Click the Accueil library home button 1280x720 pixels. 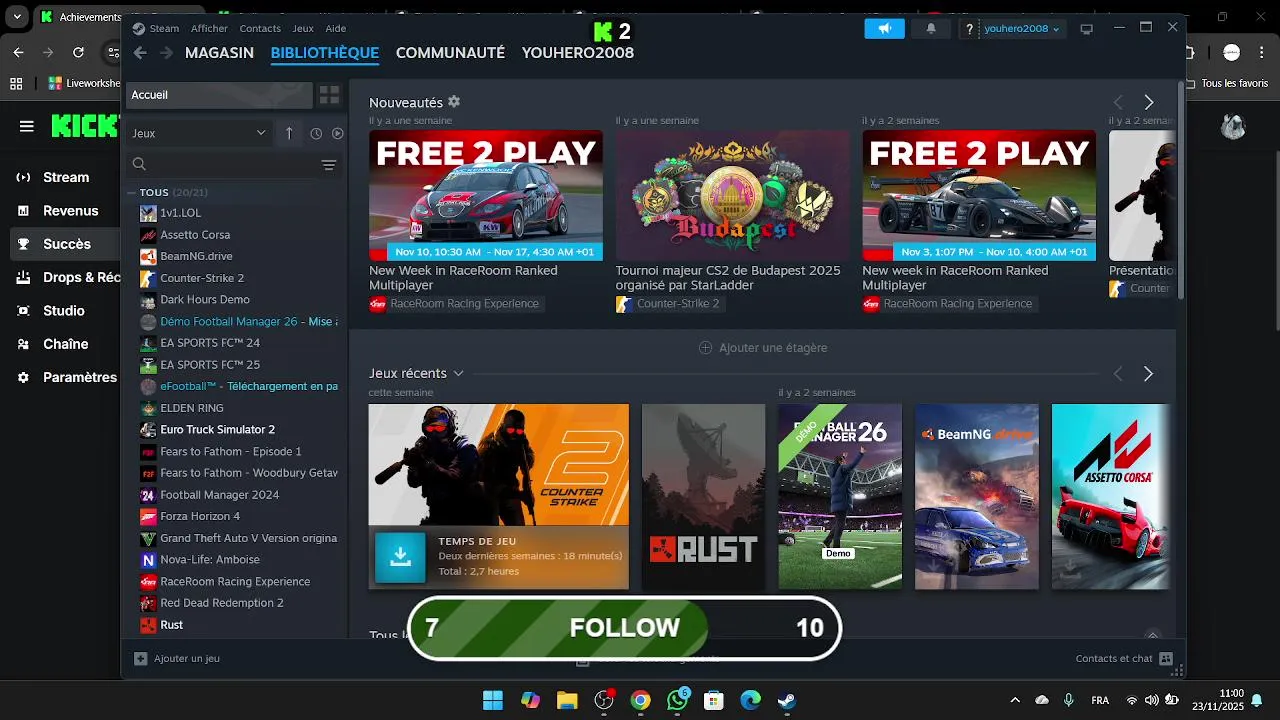tap(219, 95)
